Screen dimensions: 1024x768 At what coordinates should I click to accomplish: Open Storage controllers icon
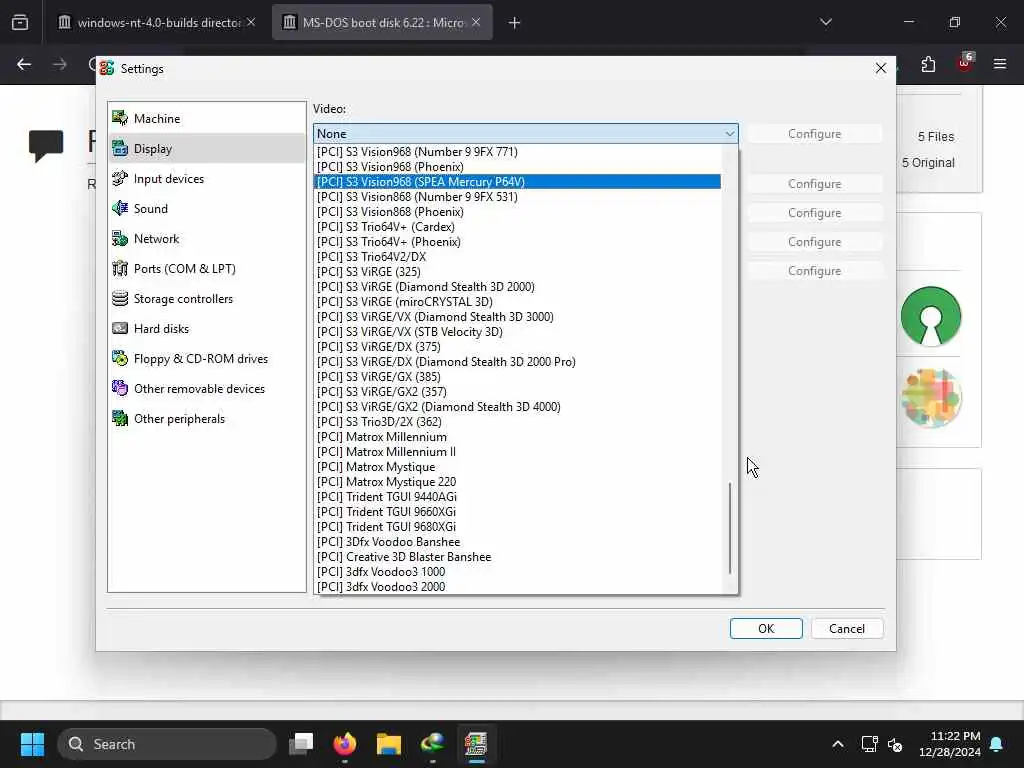(120, 298)
